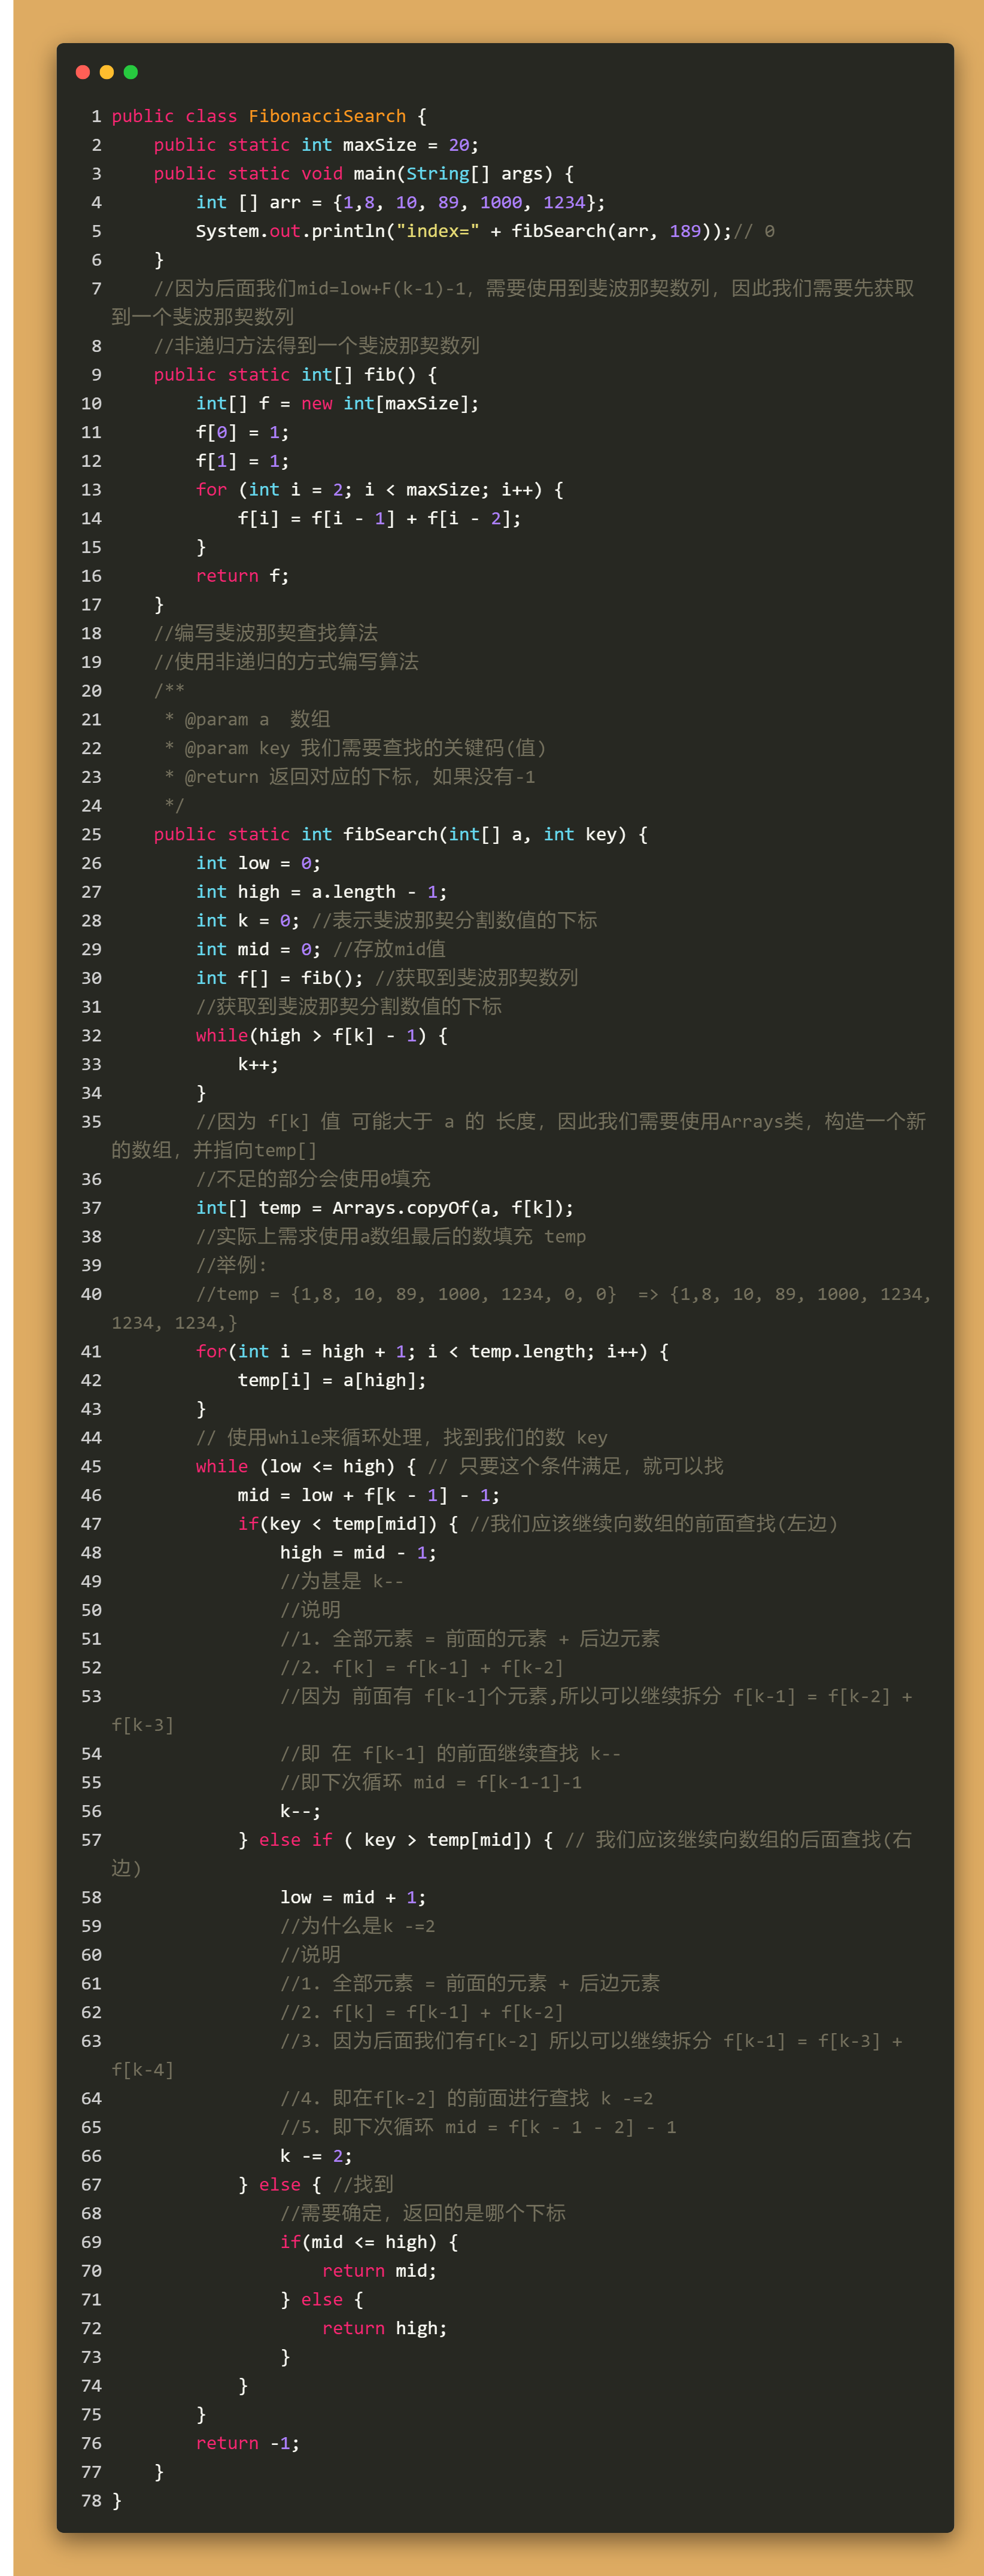The height and width of the screenshot is (2576, 984).
Task: Click 'f[i] = f[i - 1] + f[i - 2];'
Action: coord(380,518)
